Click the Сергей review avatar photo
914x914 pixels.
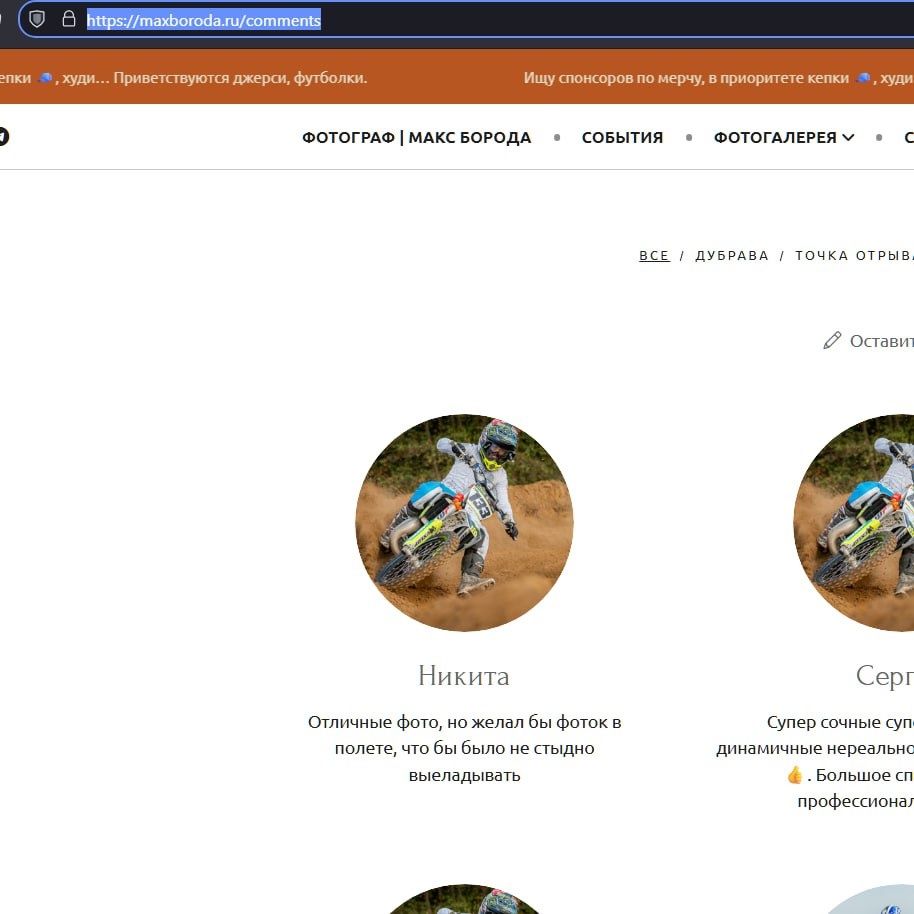coord(853,522)
